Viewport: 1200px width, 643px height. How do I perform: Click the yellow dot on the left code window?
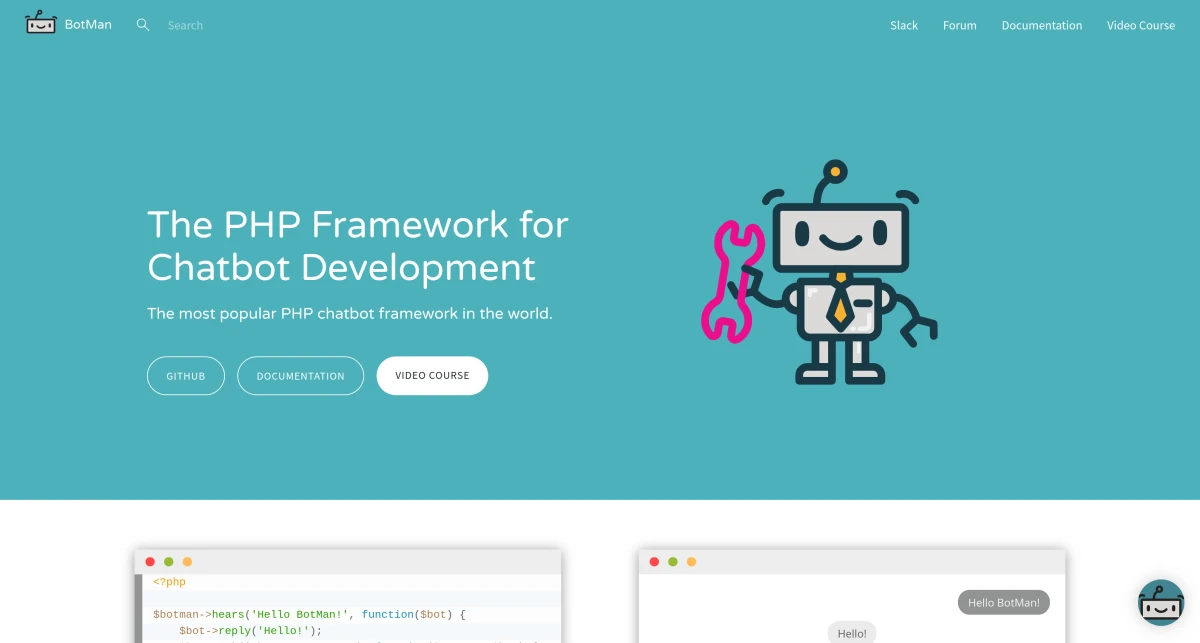[186, 561]
